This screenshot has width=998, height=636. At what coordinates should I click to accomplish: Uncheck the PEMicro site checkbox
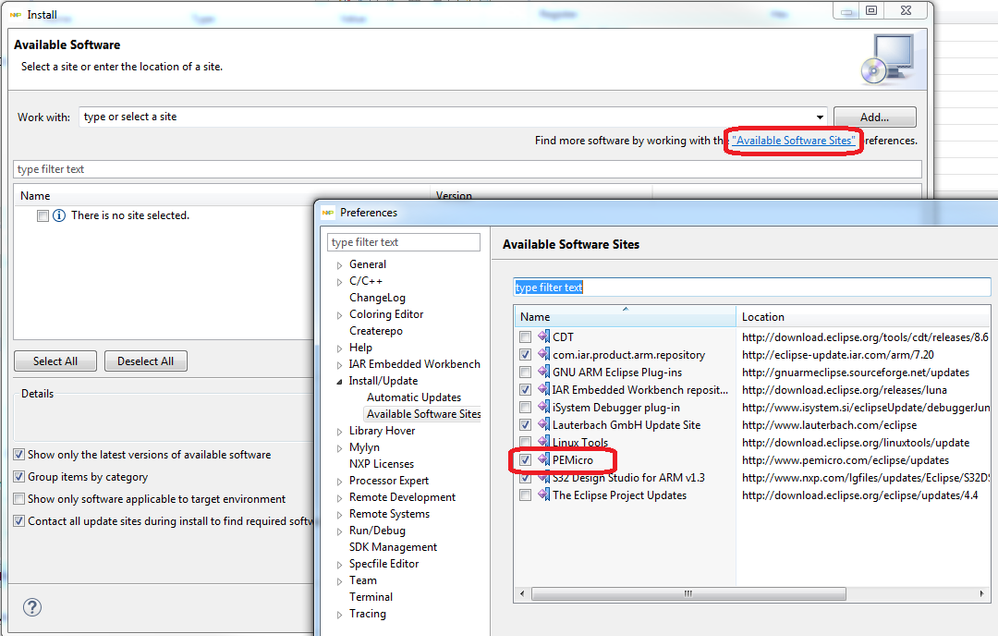[525, 460]
